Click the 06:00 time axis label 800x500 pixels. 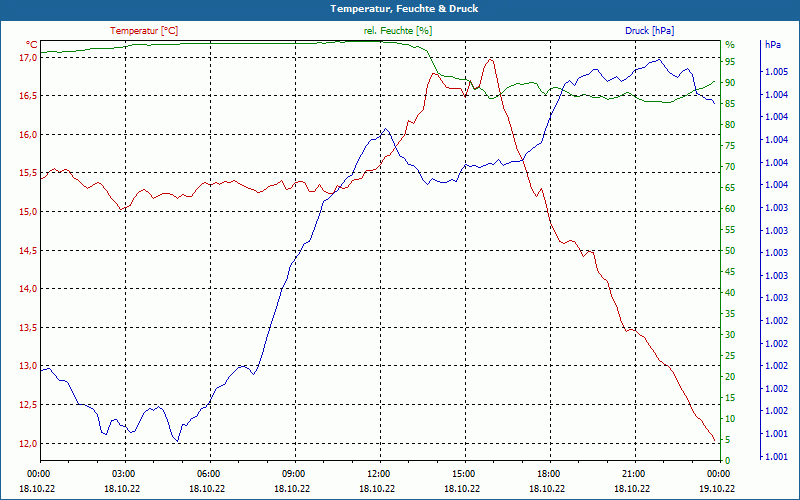tap(209, 473)
